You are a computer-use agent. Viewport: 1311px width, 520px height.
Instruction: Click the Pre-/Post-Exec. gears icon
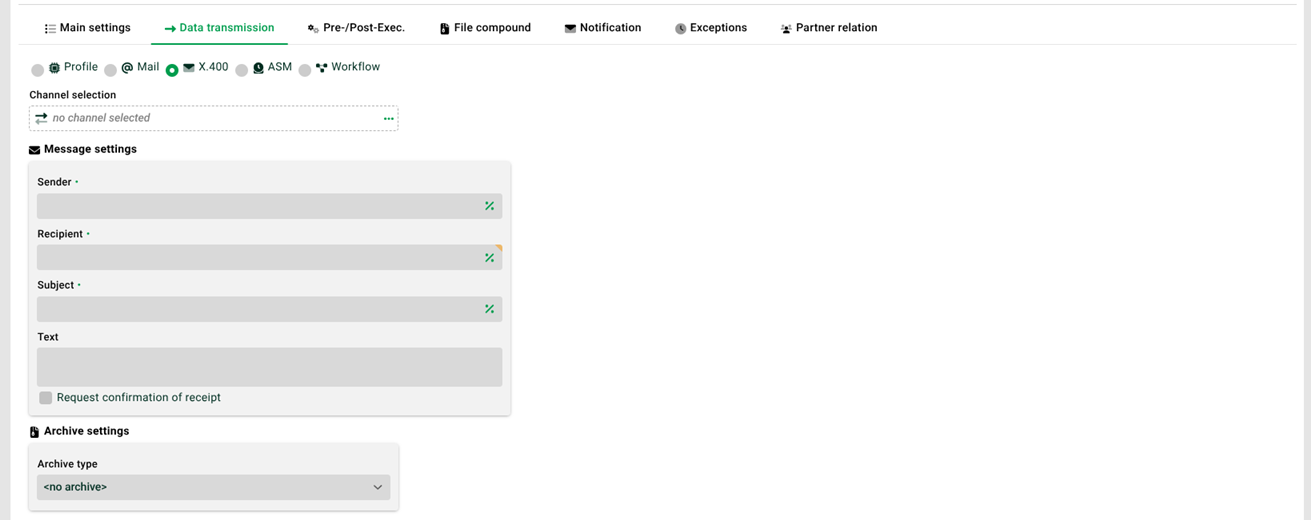pos(313,29)
